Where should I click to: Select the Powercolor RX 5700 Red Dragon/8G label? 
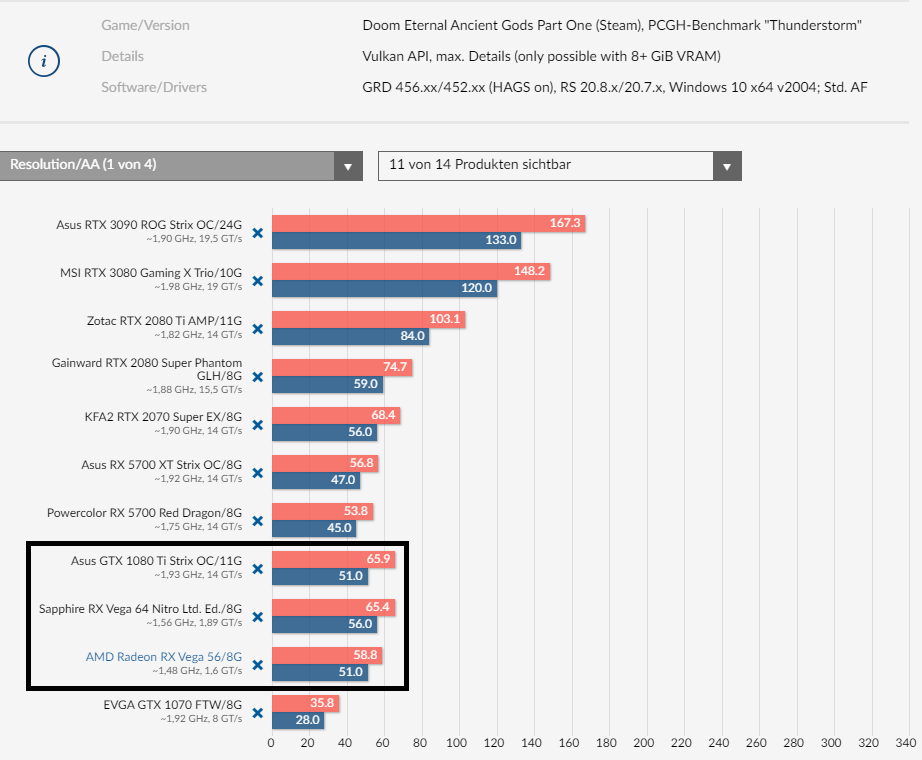pos(144,512)
